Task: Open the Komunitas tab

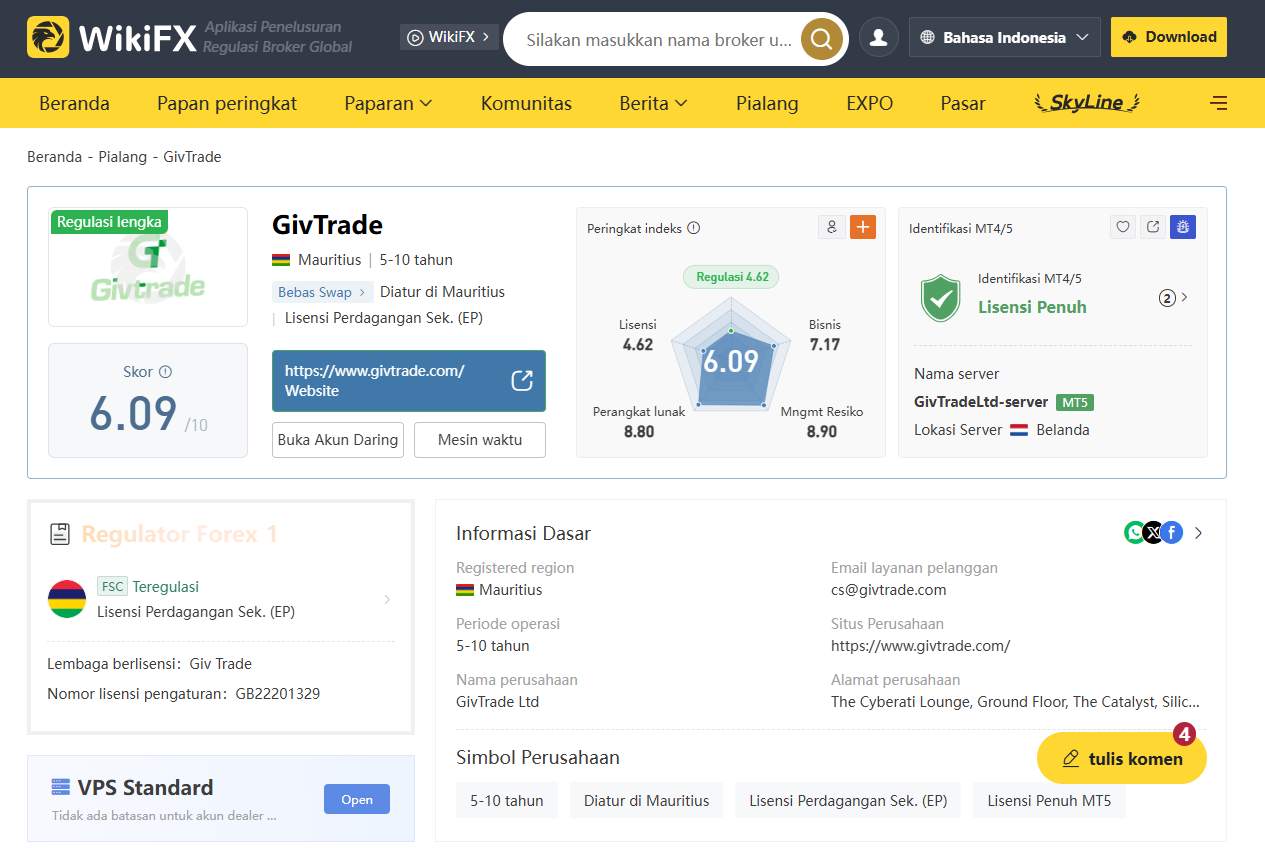Action: pyautogui.click(x=526, y=103)
